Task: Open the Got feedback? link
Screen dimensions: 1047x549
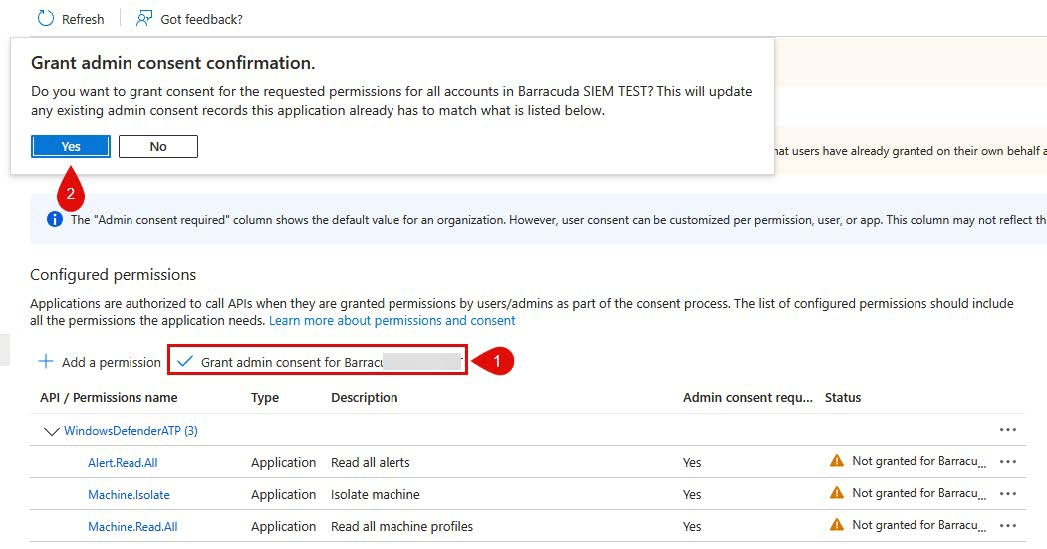Action: click(x=189, y=19)
